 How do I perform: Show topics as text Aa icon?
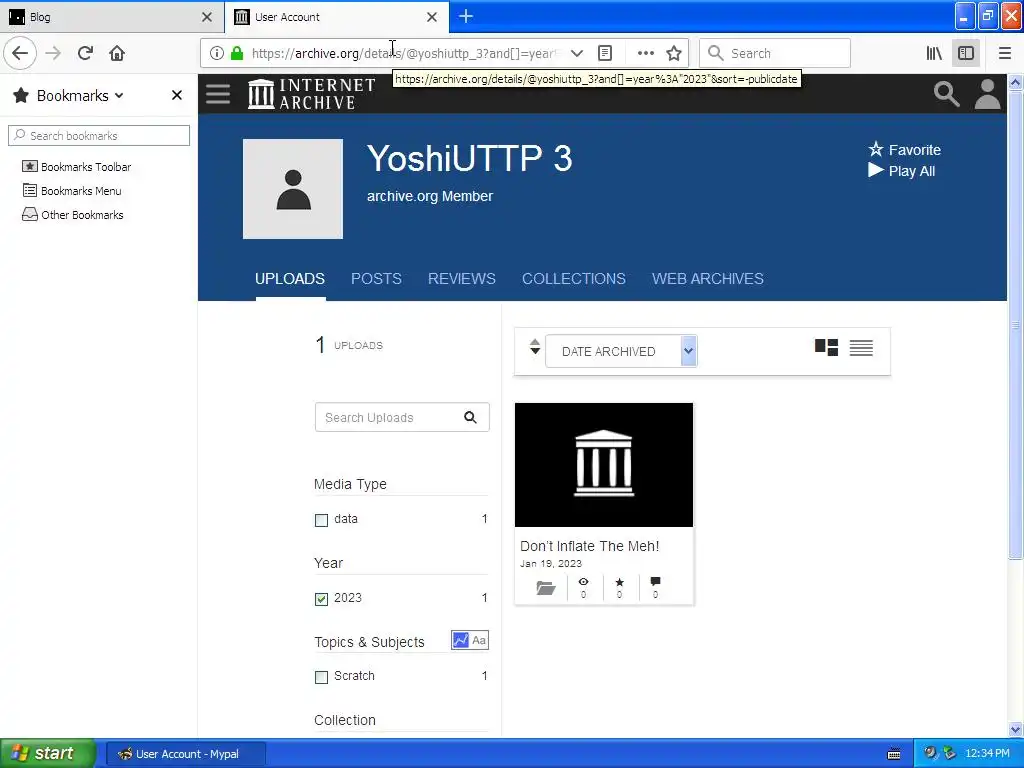tap(479, 640)
